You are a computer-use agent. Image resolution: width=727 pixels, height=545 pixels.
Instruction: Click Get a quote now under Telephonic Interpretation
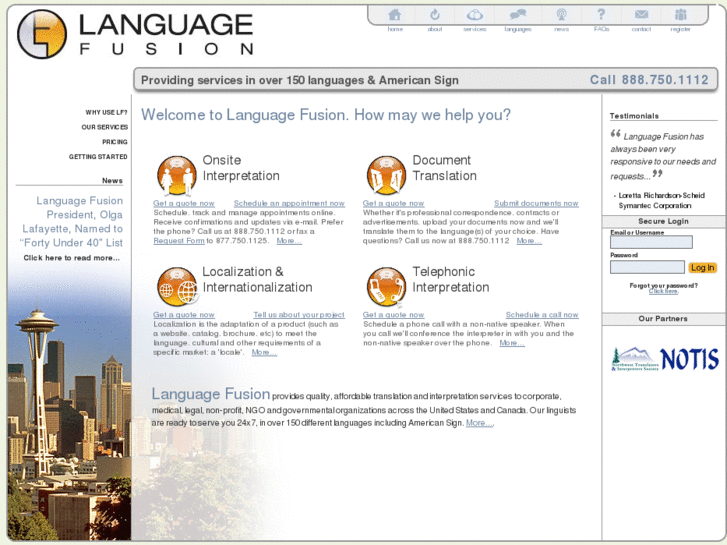393,314
